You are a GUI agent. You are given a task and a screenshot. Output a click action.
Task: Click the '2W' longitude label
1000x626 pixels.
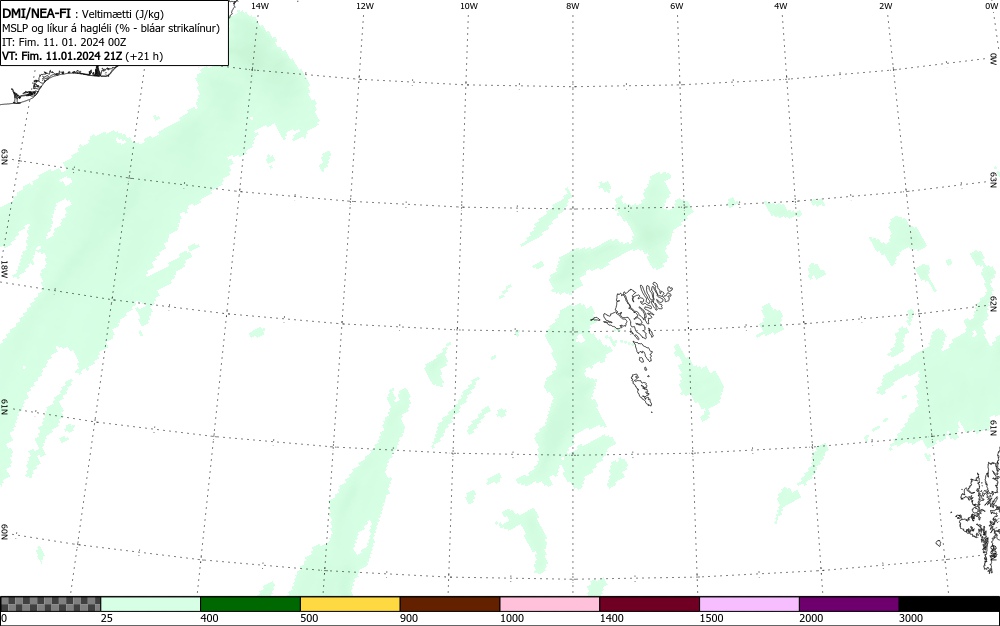click(x=885, y=6)
